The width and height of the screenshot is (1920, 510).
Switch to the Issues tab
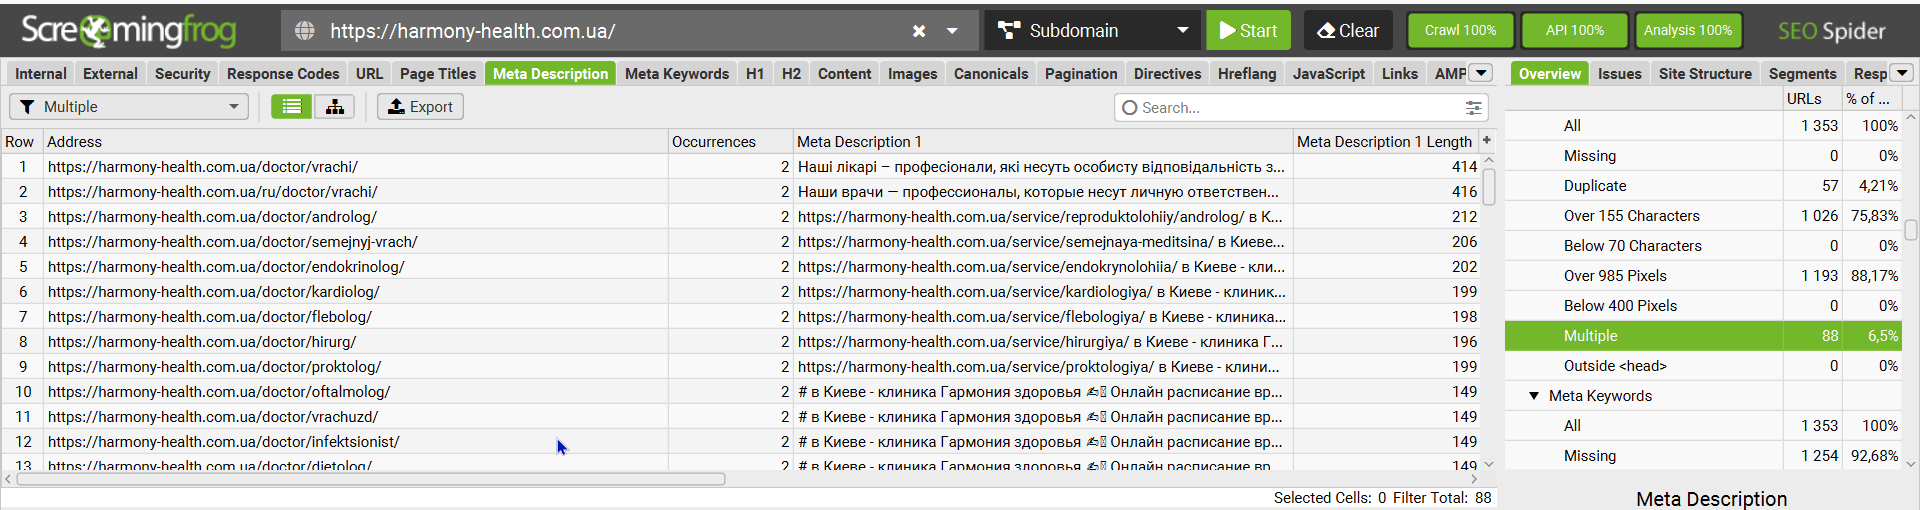[x=1619, y=73]
